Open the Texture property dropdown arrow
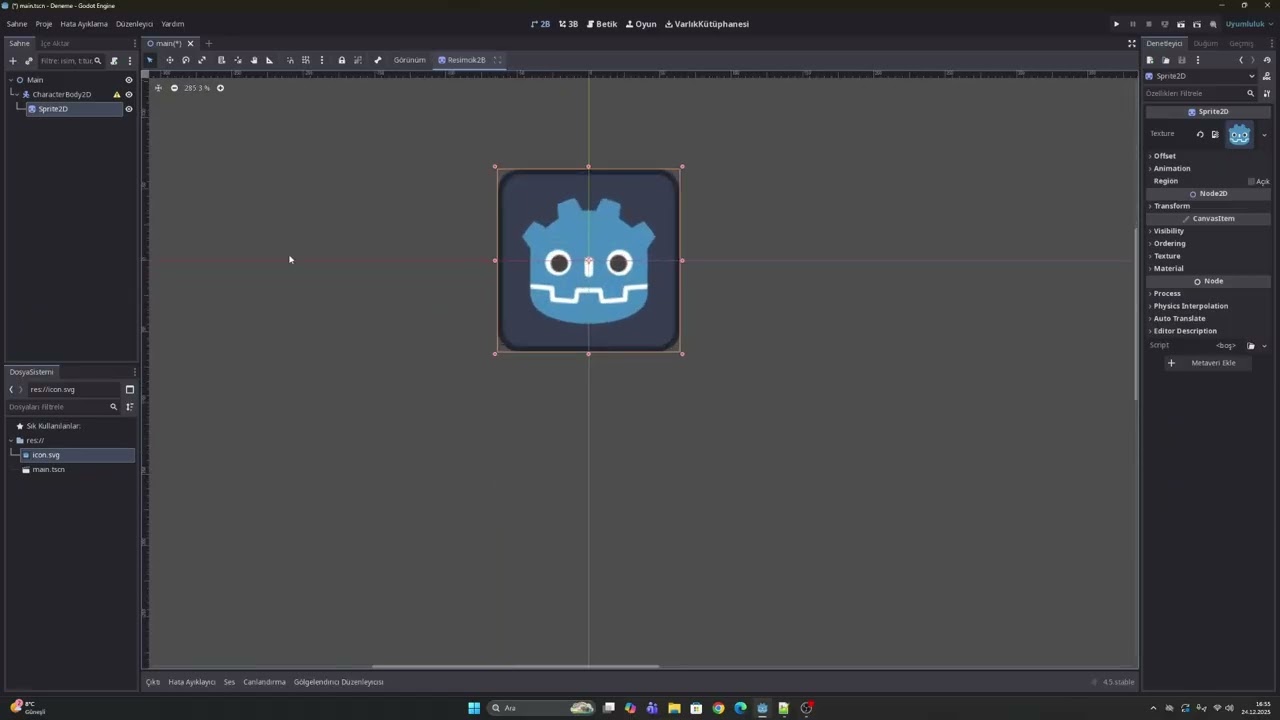Viewport: 1280px width, 720px height. pos(1264,135)
